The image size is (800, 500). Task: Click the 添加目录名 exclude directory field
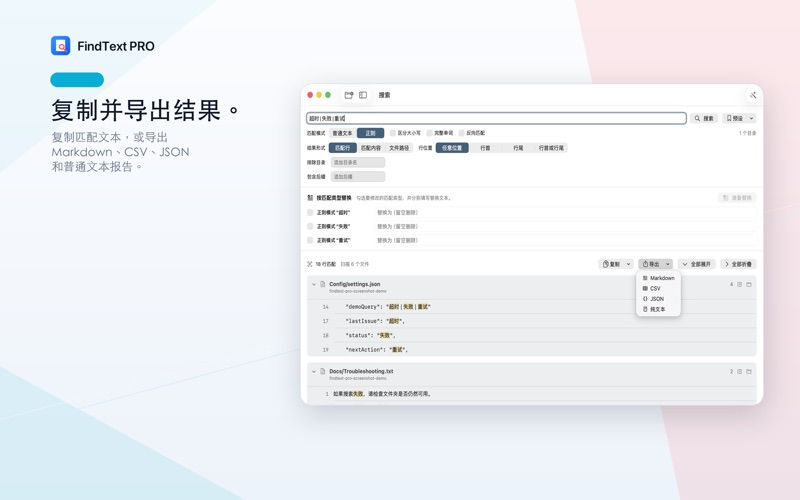(x=358, y=162)
